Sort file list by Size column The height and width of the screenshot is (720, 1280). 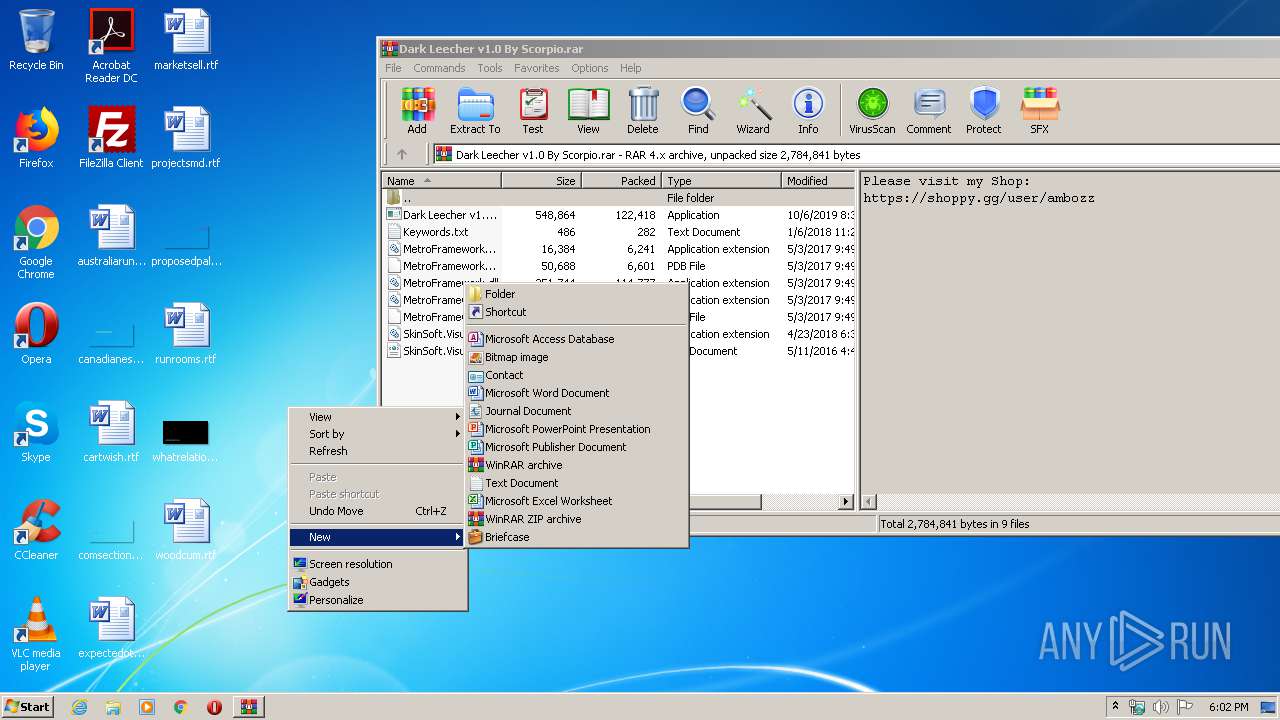pyautogui.click(x=541, y=181)
